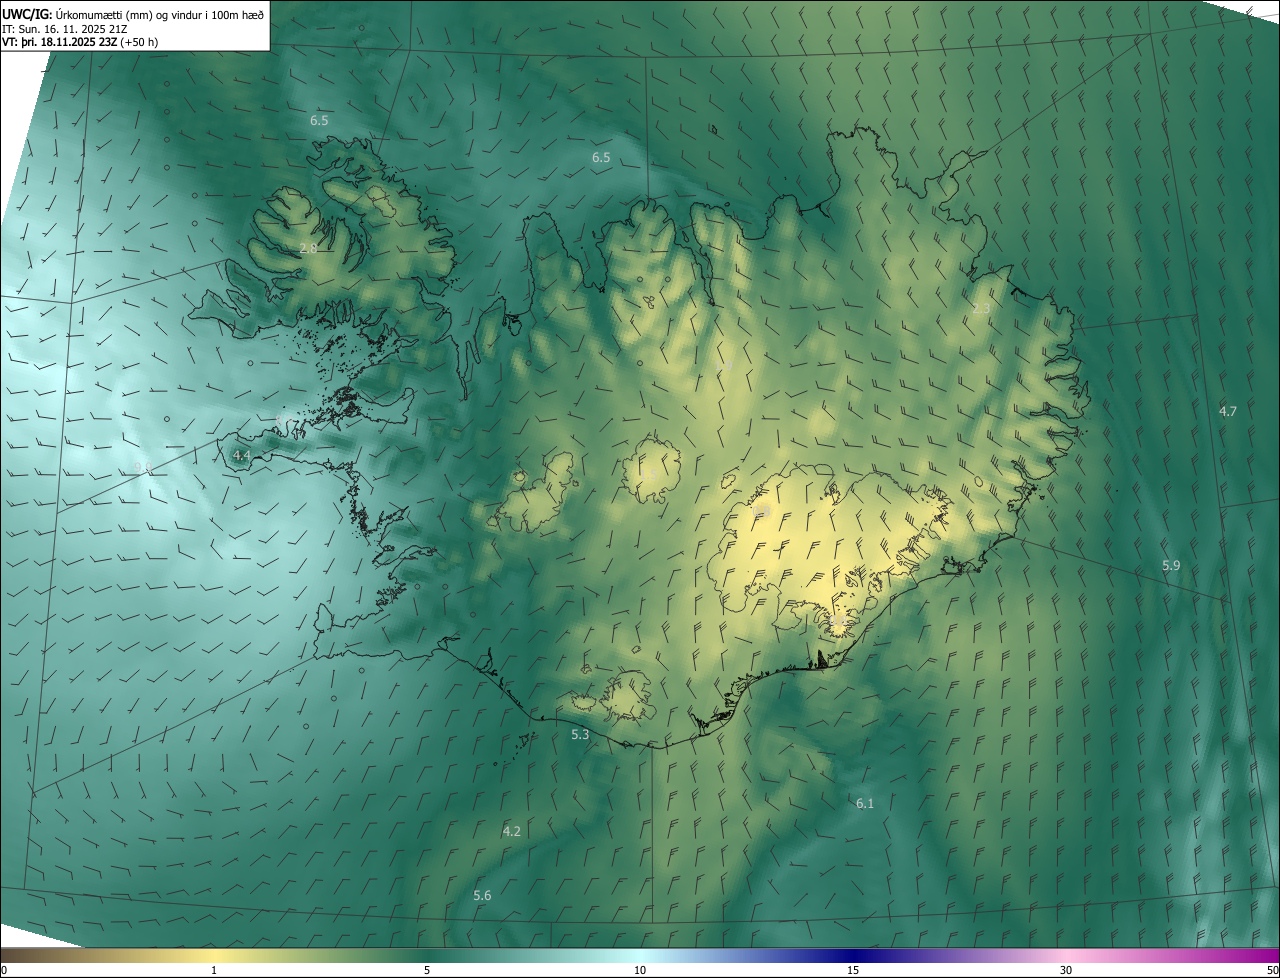Click the 2.8 value on the Westfjords
1280x978 pixels.
pos(308,248)
